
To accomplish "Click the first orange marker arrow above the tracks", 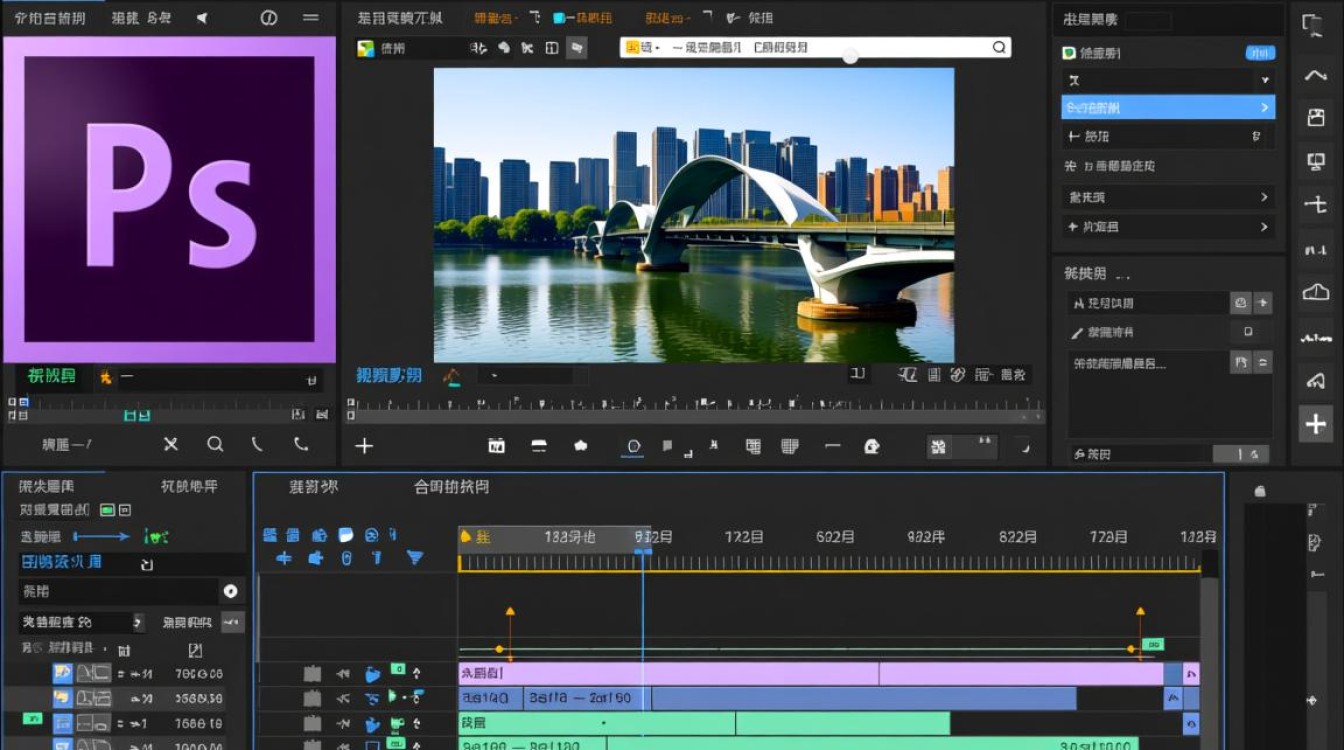I will point(510,610).
